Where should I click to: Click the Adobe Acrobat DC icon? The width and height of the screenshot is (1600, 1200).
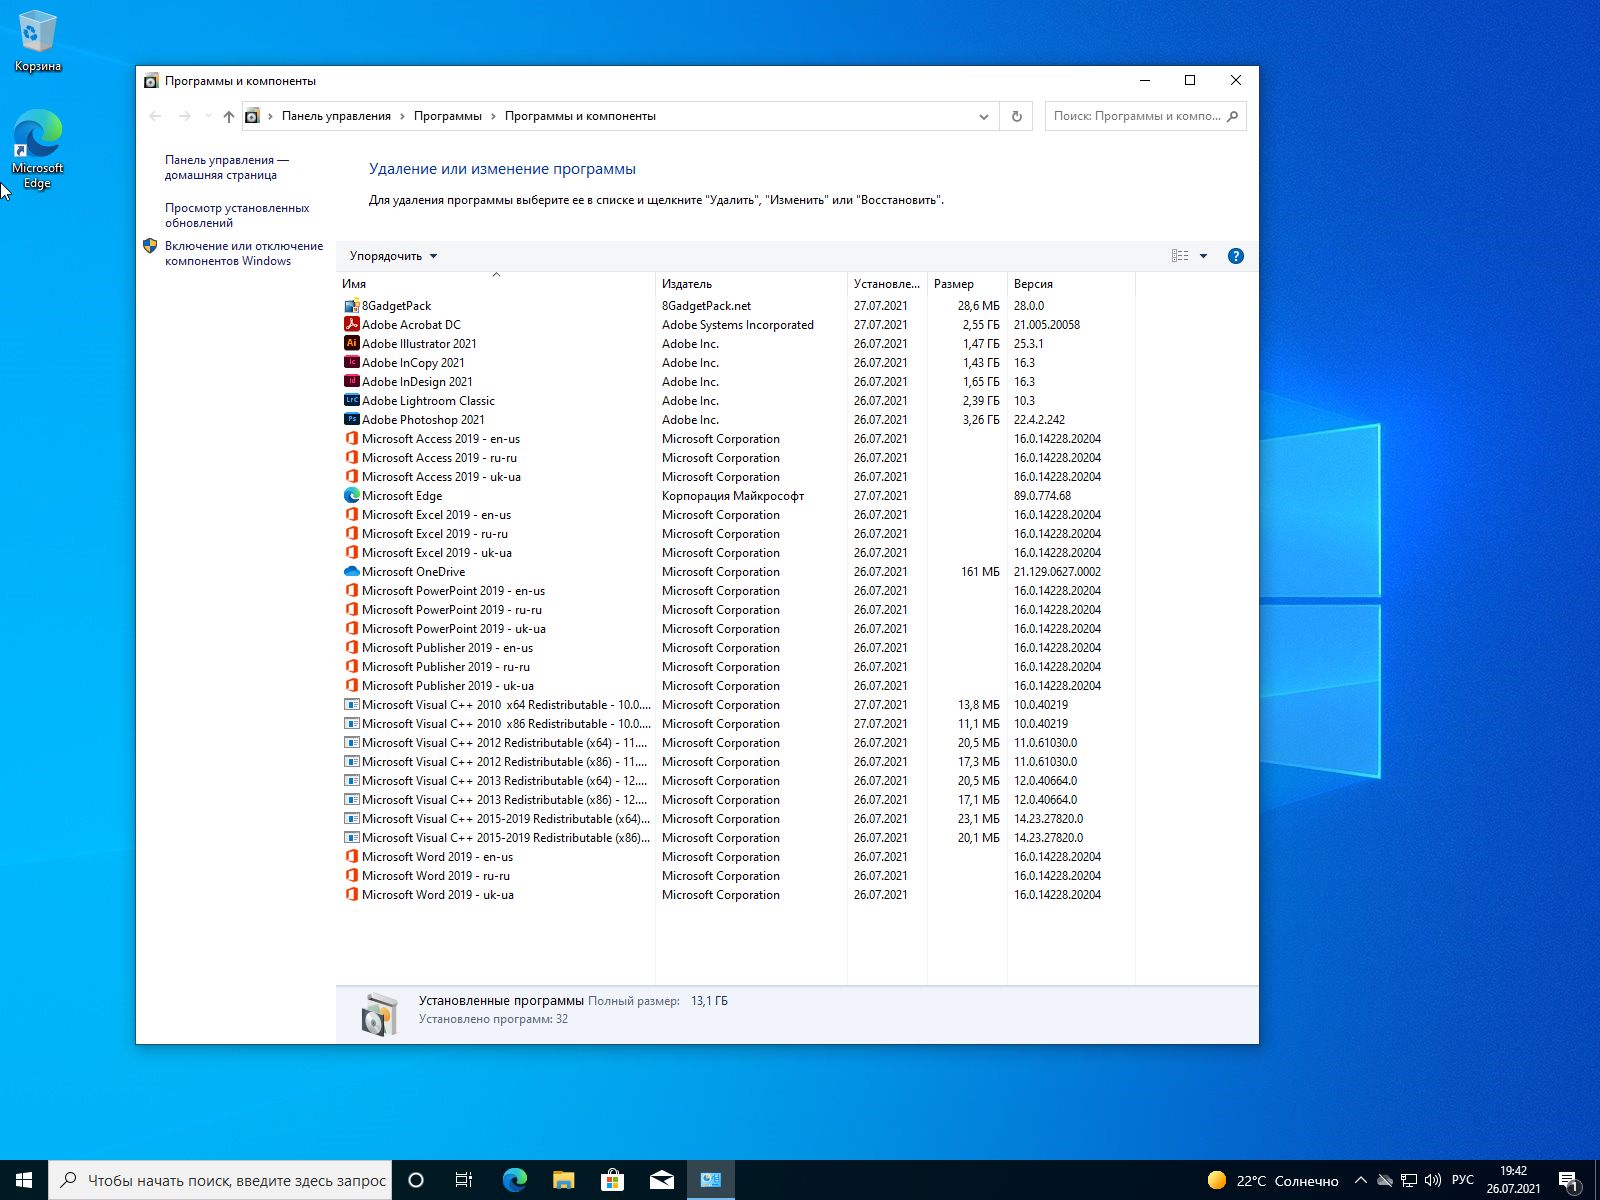click(x=351, y=325)
